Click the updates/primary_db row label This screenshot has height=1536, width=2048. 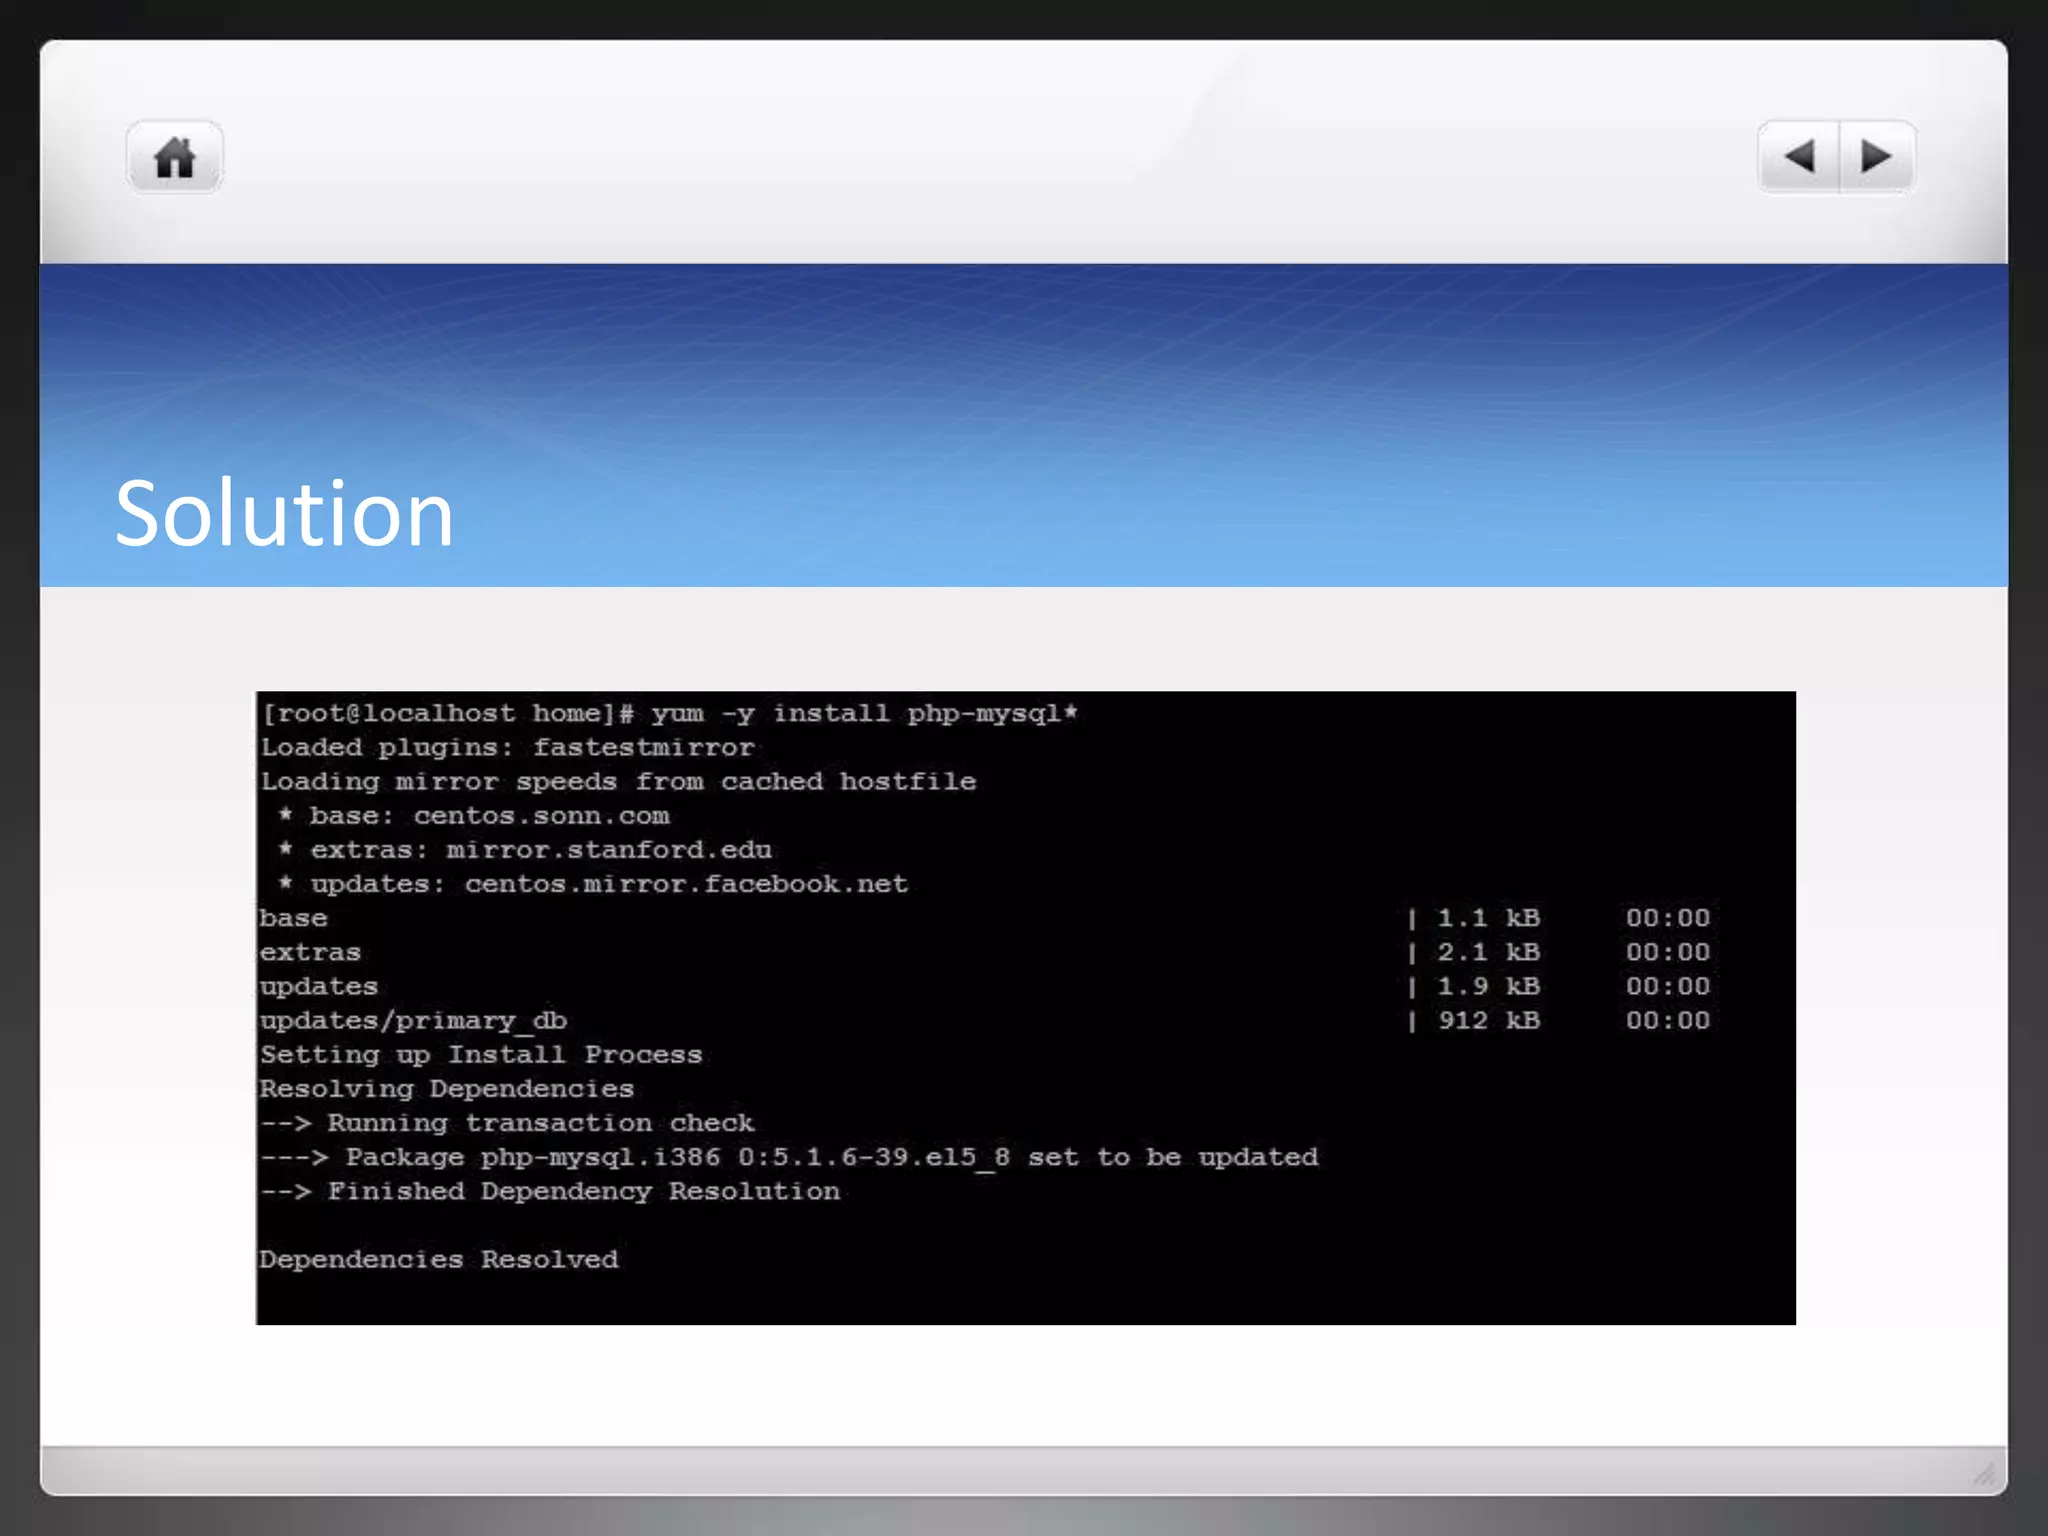coord(413,1020)
